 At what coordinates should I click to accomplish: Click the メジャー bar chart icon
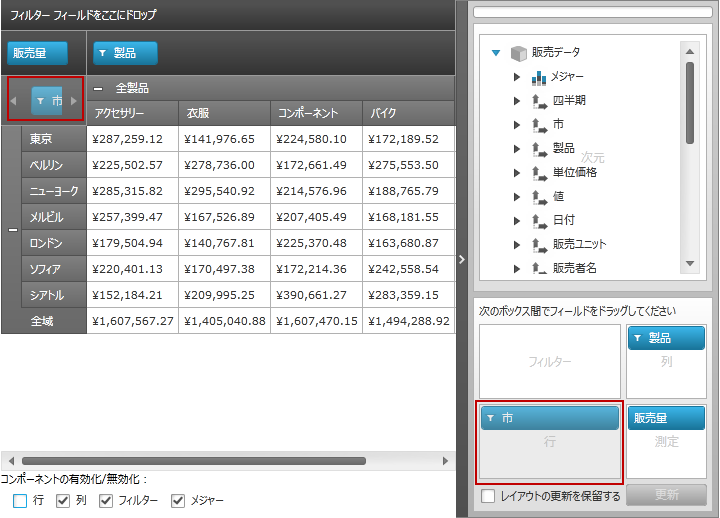538,77
